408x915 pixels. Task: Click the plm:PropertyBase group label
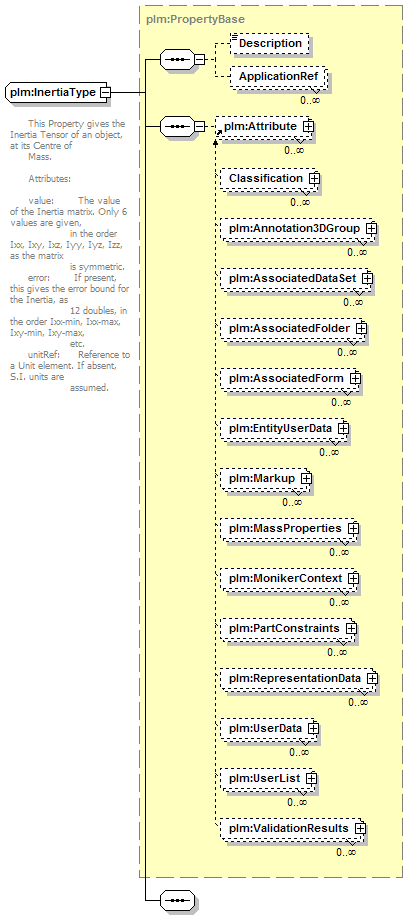[196, 19]
